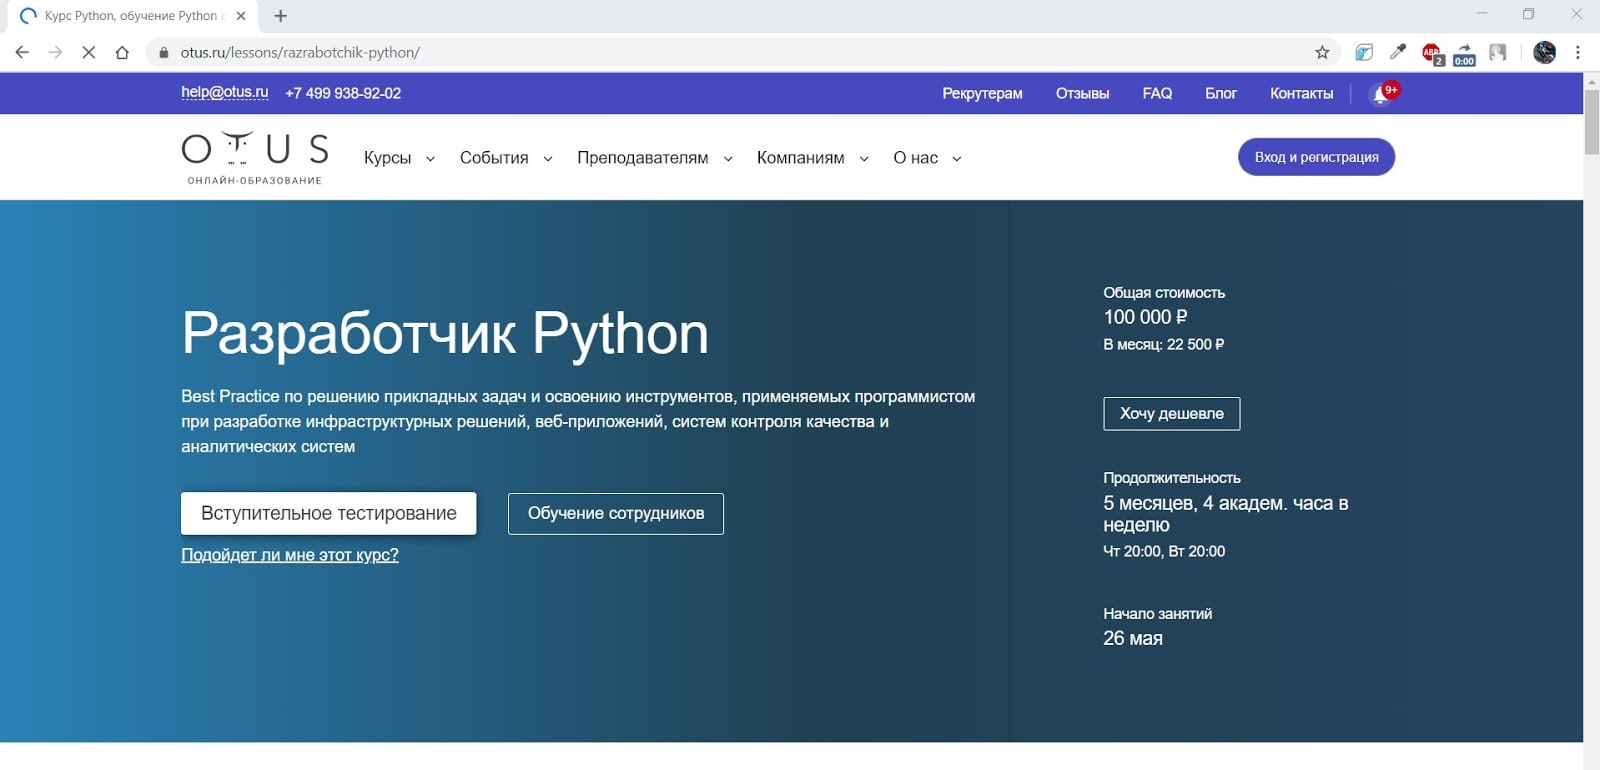Click the Чт 20:00, Вт 20:00 schedule
Viewport: 1600px width, 770px height.
point(1164,551)
